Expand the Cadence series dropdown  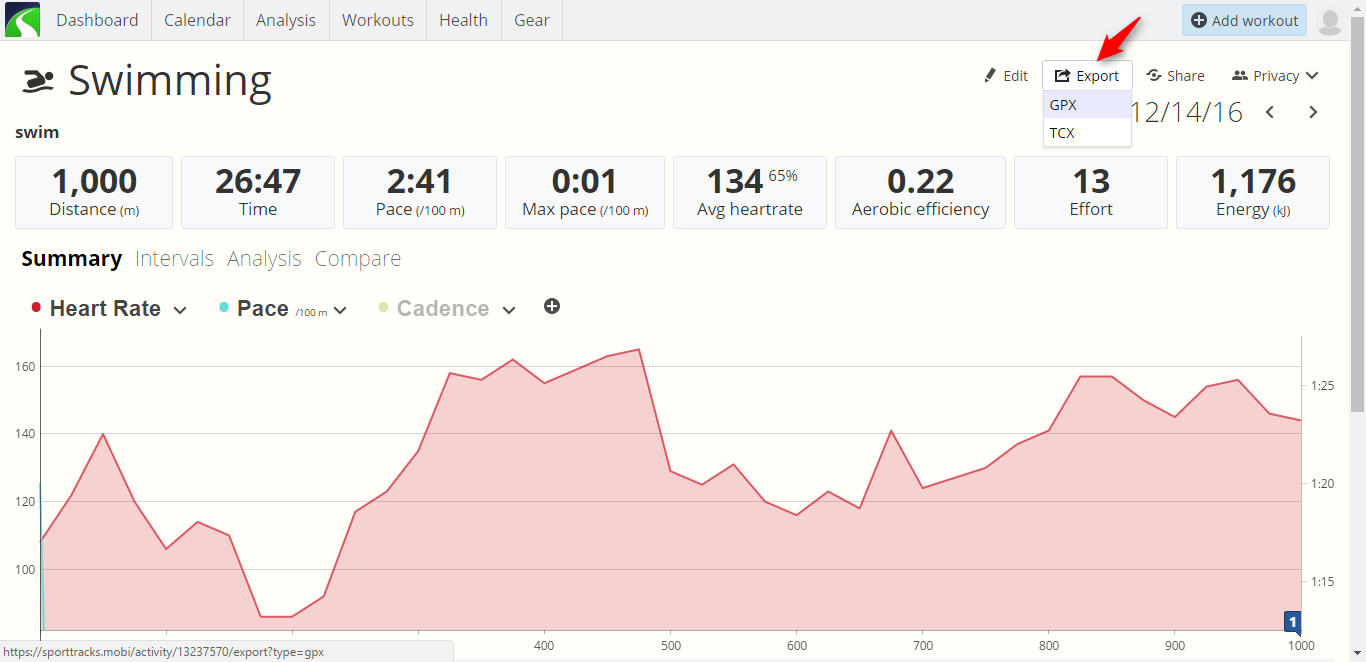[509, 310]
